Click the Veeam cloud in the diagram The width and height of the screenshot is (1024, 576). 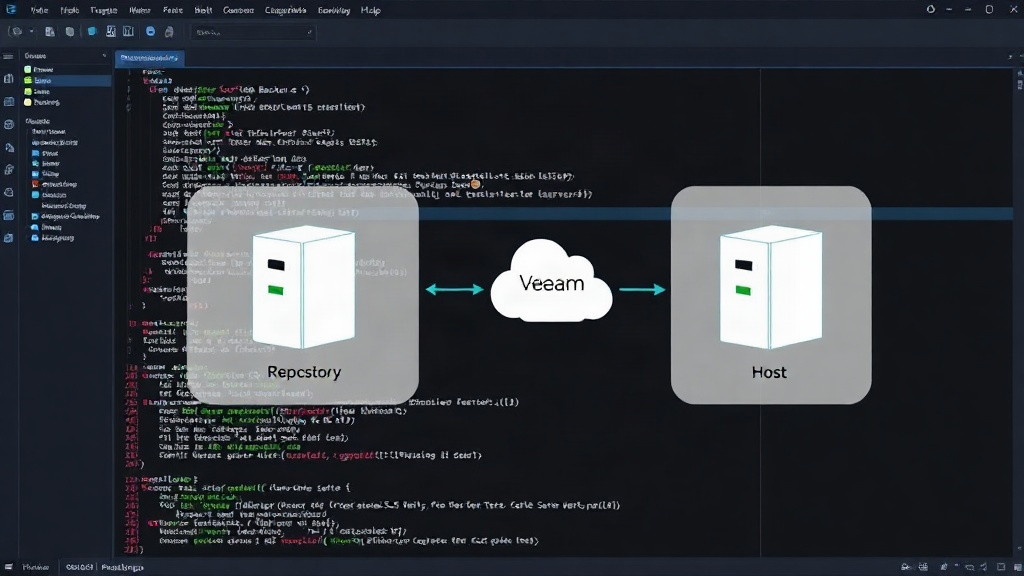(551, 281)
